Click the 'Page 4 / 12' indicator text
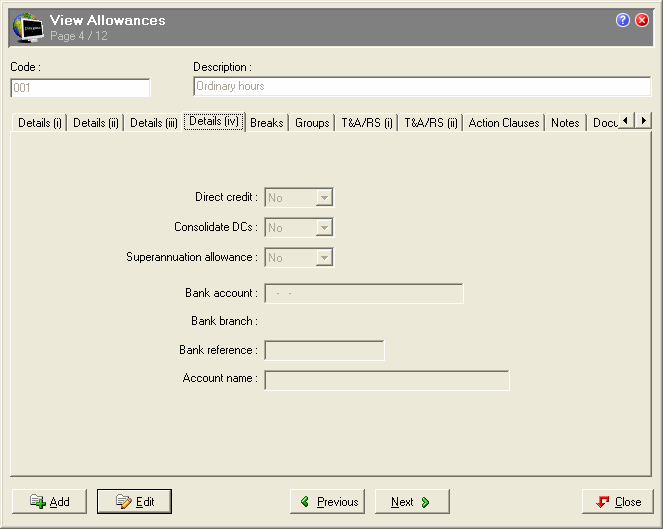The width and height of the screenshot is (663, 529). tap(79, 36)
